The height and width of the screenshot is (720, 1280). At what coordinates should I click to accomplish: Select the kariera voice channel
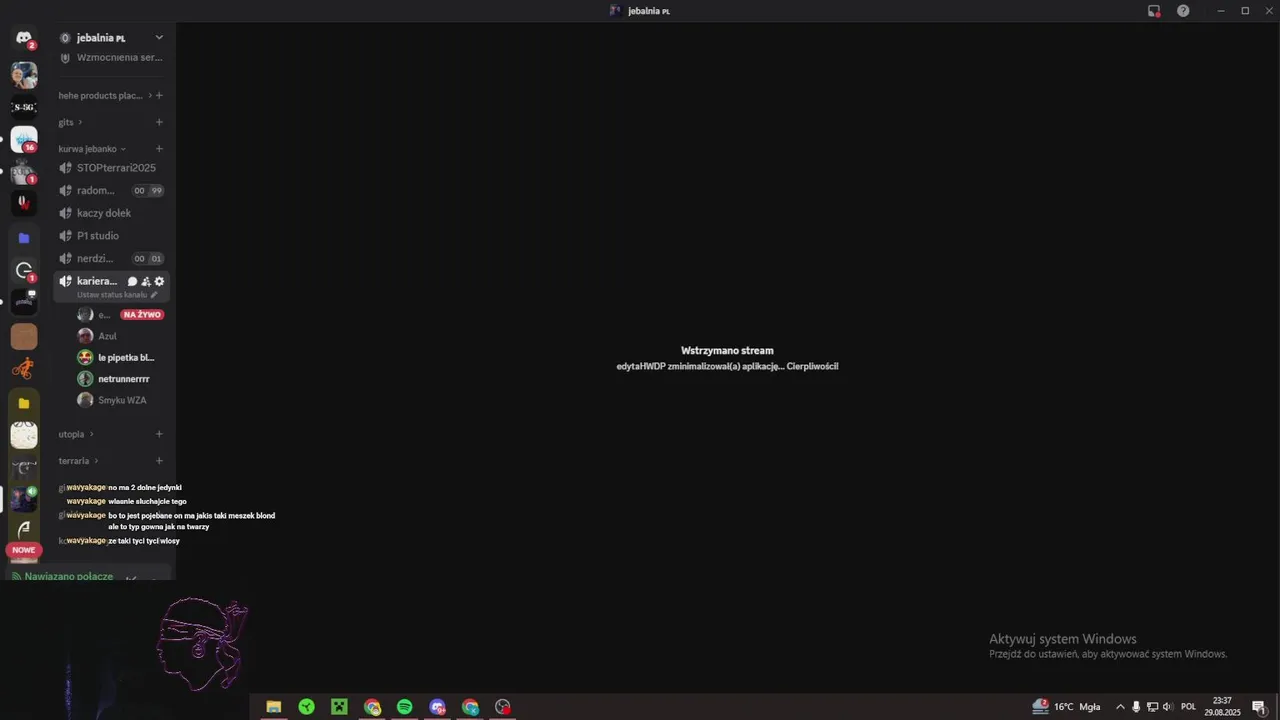97,282
